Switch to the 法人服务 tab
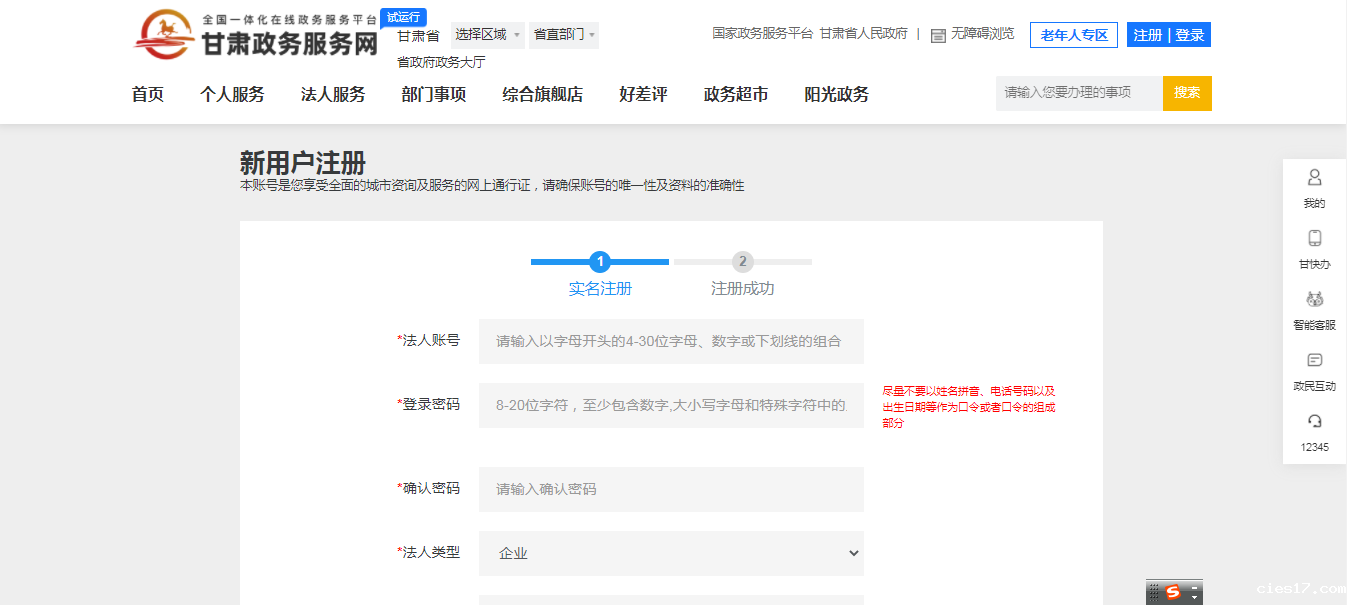This screenshot has width=1347, height=605. [332, 94]
